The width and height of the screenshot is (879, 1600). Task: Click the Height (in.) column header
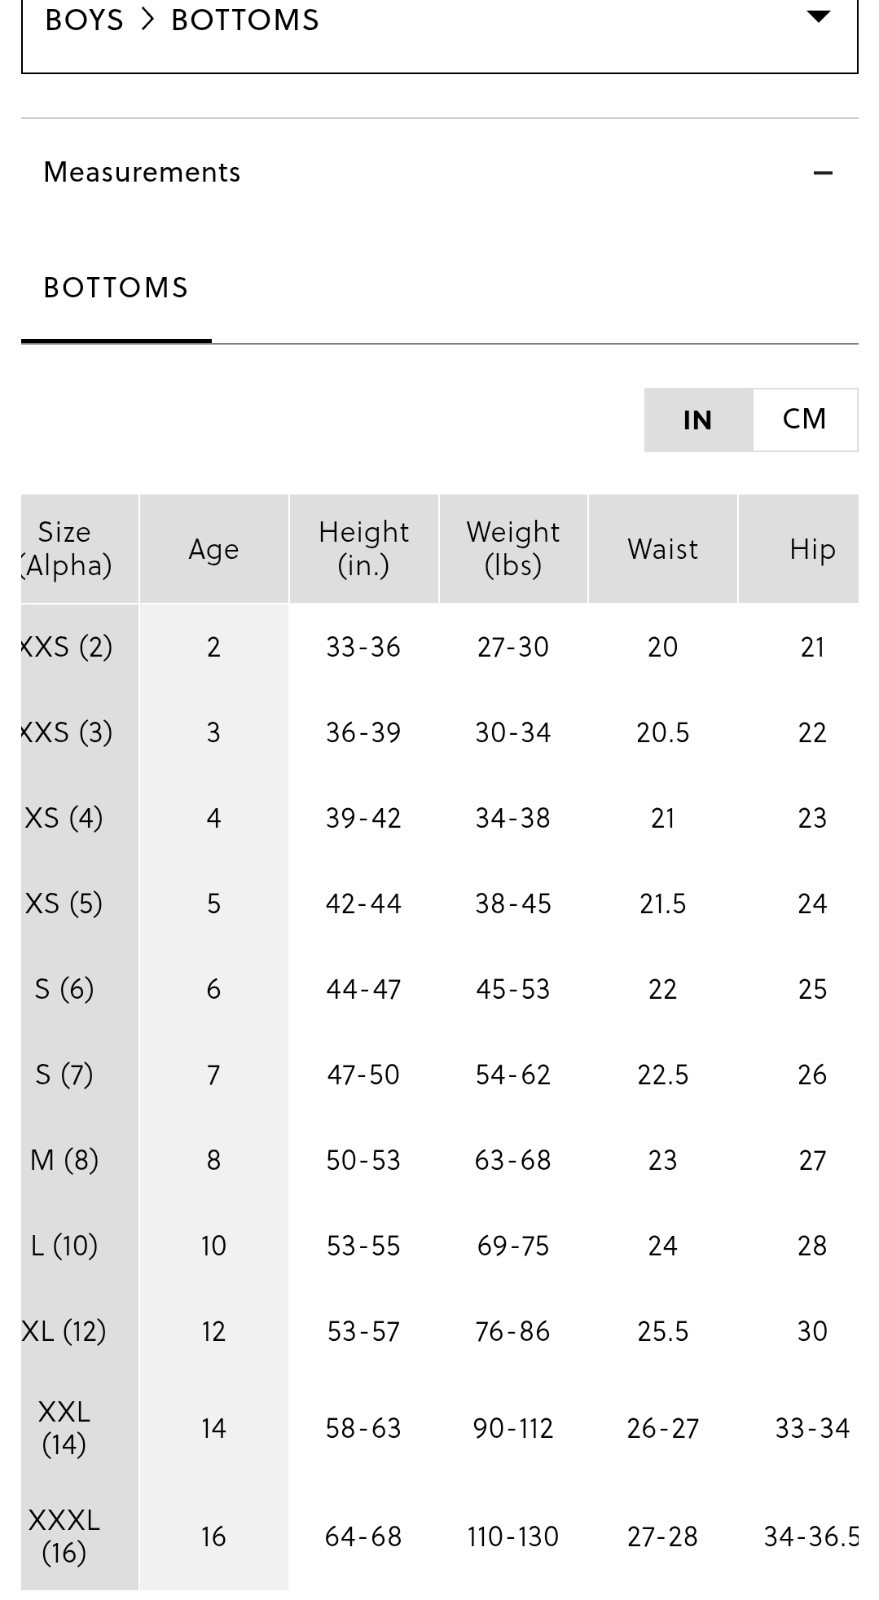(364, 549)
